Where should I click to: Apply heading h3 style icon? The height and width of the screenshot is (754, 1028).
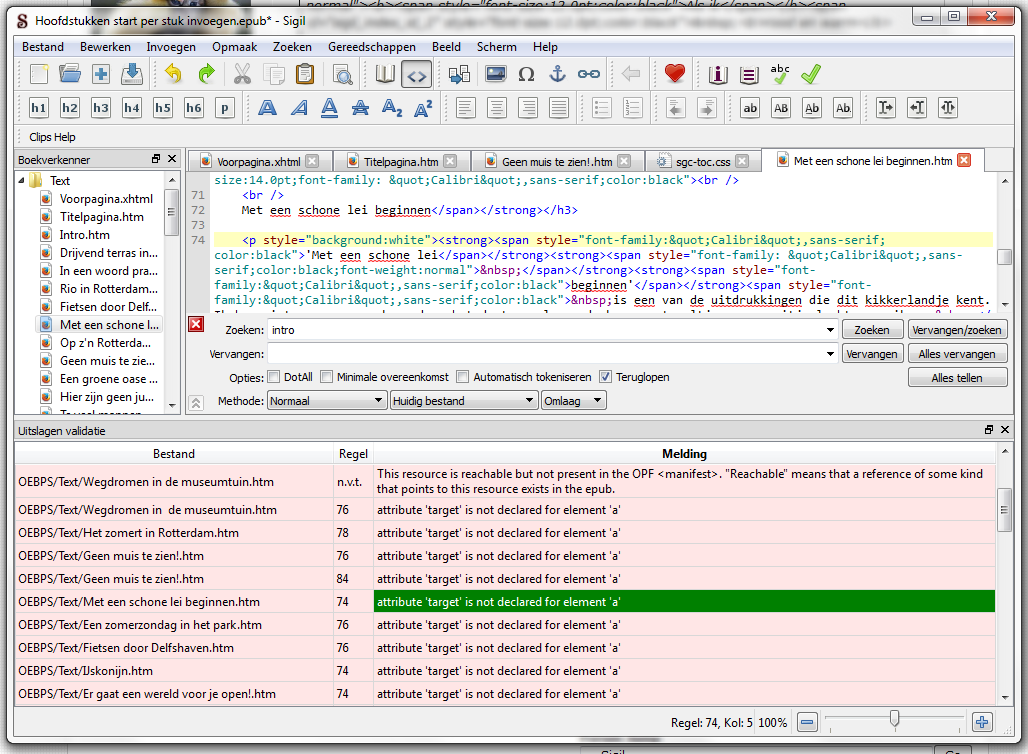[101, 108]
